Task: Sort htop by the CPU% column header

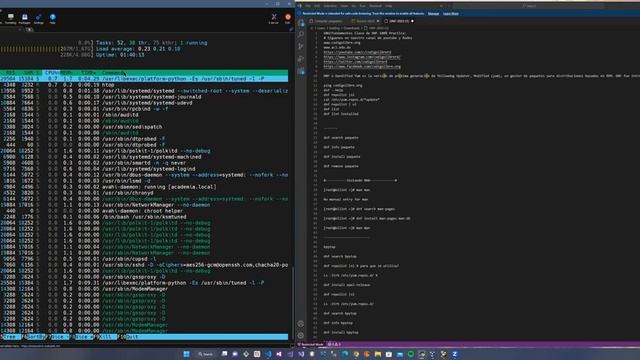Action: point(52,73)
